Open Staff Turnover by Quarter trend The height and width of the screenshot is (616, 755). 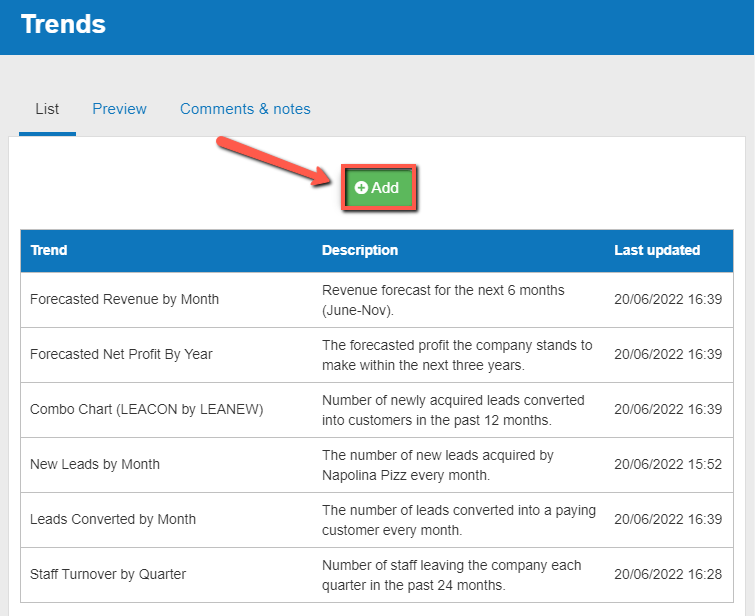(x=108, y=574)
